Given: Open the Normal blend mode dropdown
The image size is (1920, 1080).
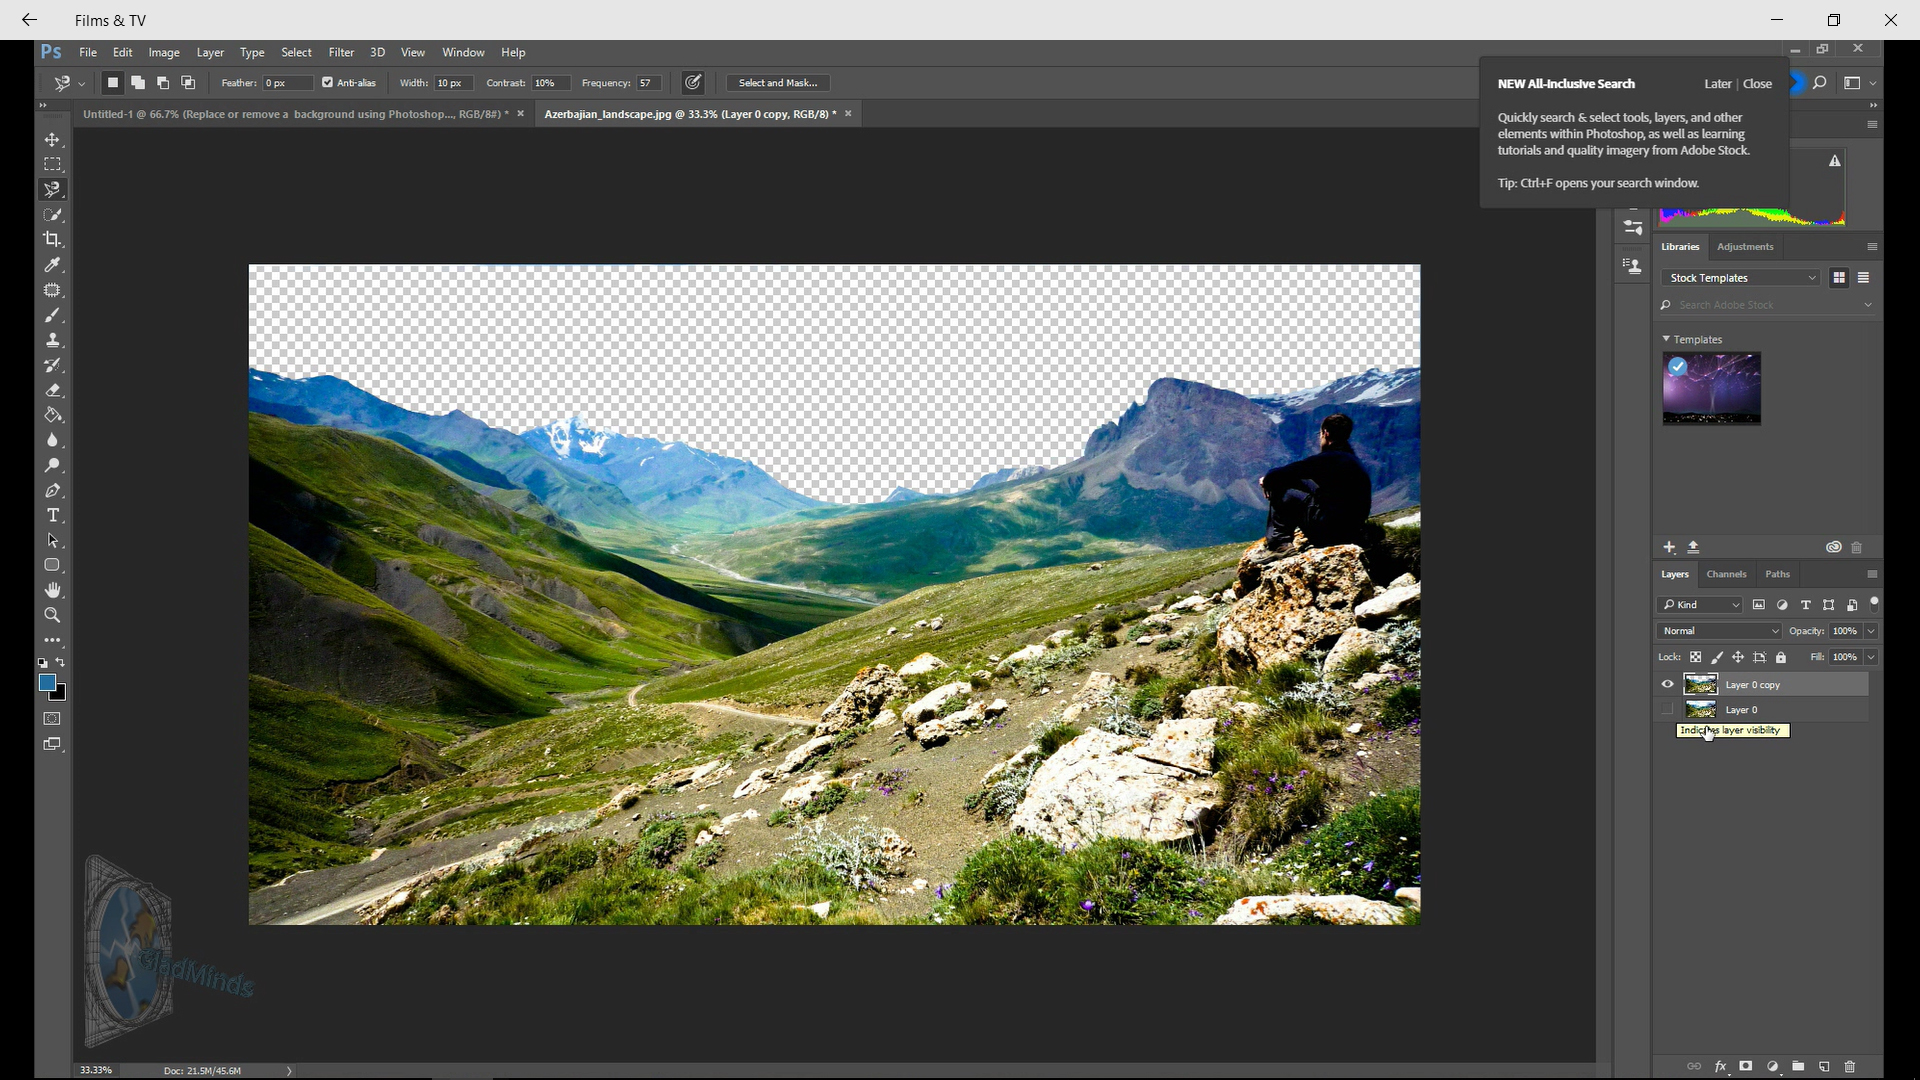Looking at the screenshot, I should [1719, 631].
